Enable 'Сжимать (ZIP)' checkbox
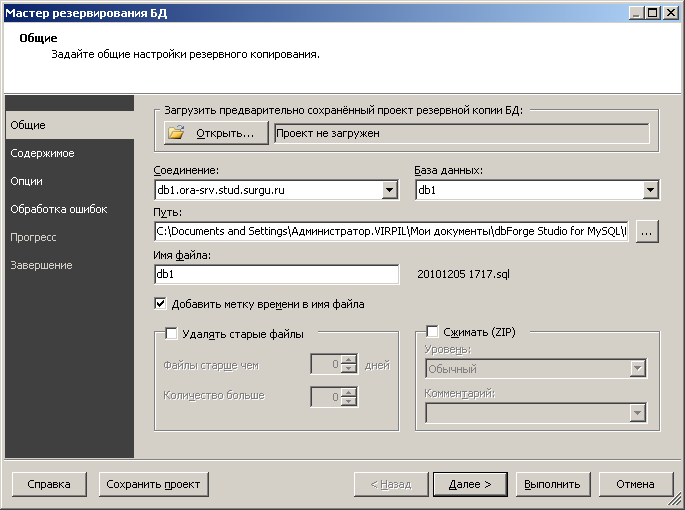This screenshot has width=685, height=510. 432,332
